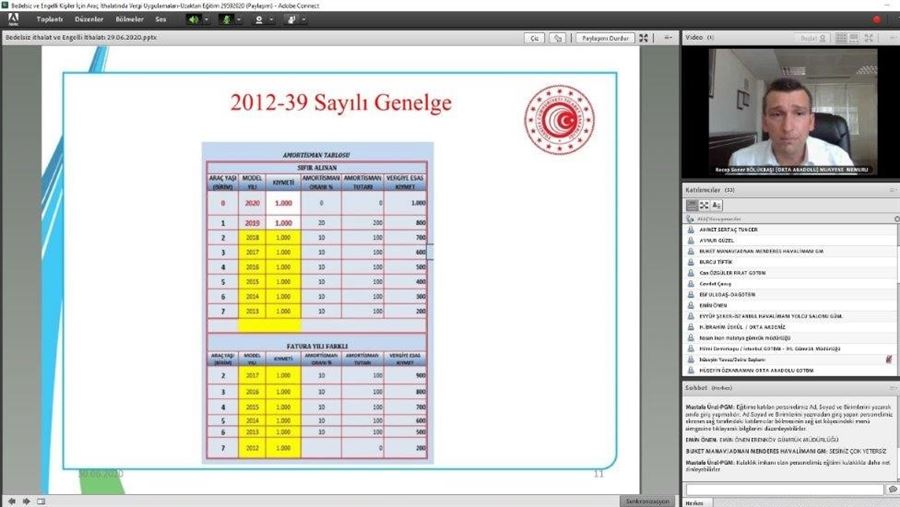Open dropdown arrow next to speaker icon
Screen dimensions: 900x507
pos(205,19)
